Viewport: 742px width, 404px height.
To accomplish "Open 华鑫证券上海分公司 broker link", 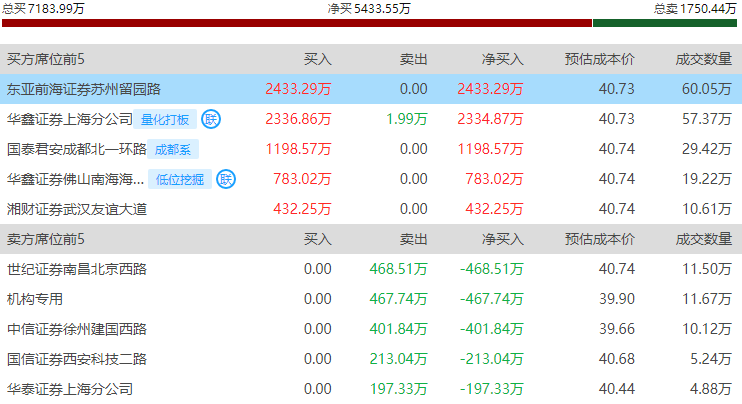I will [x=69, y=120].
